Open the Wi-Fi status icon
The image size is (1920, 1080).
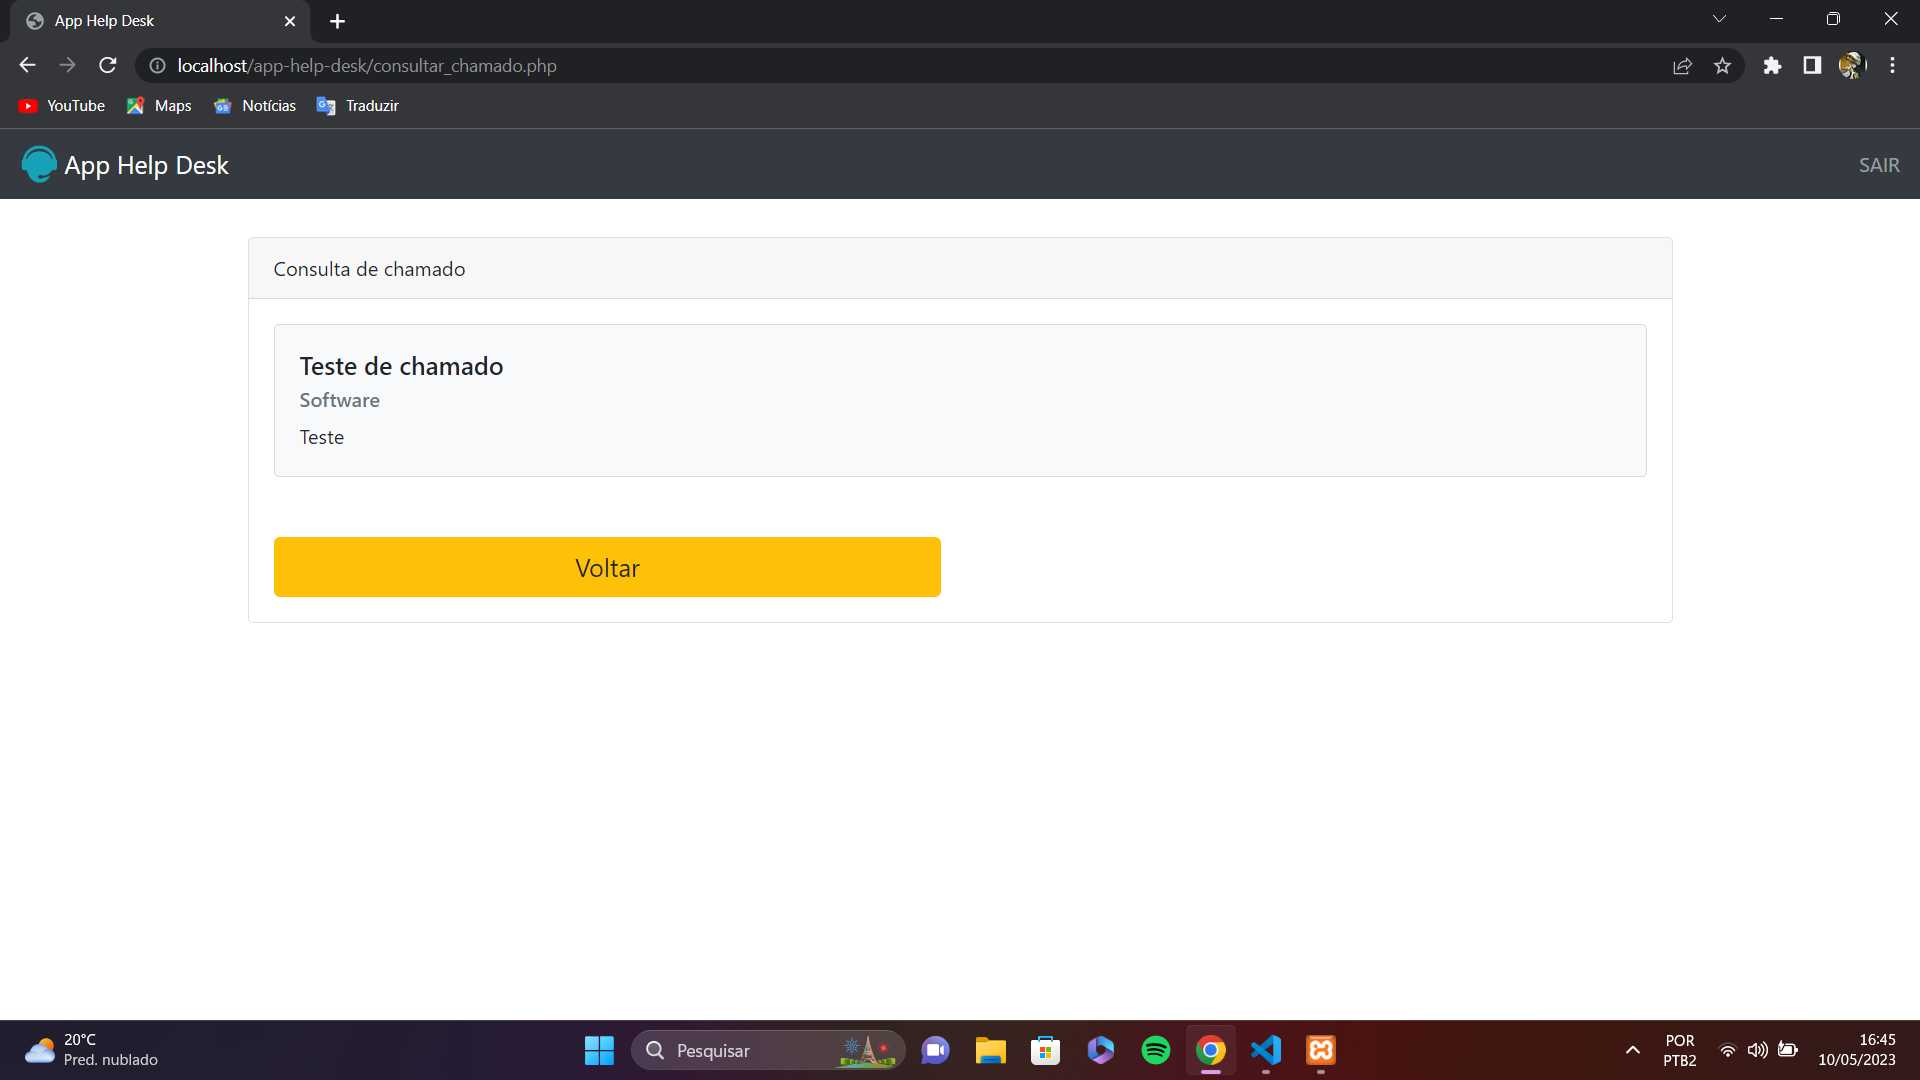[1728, 1050]
